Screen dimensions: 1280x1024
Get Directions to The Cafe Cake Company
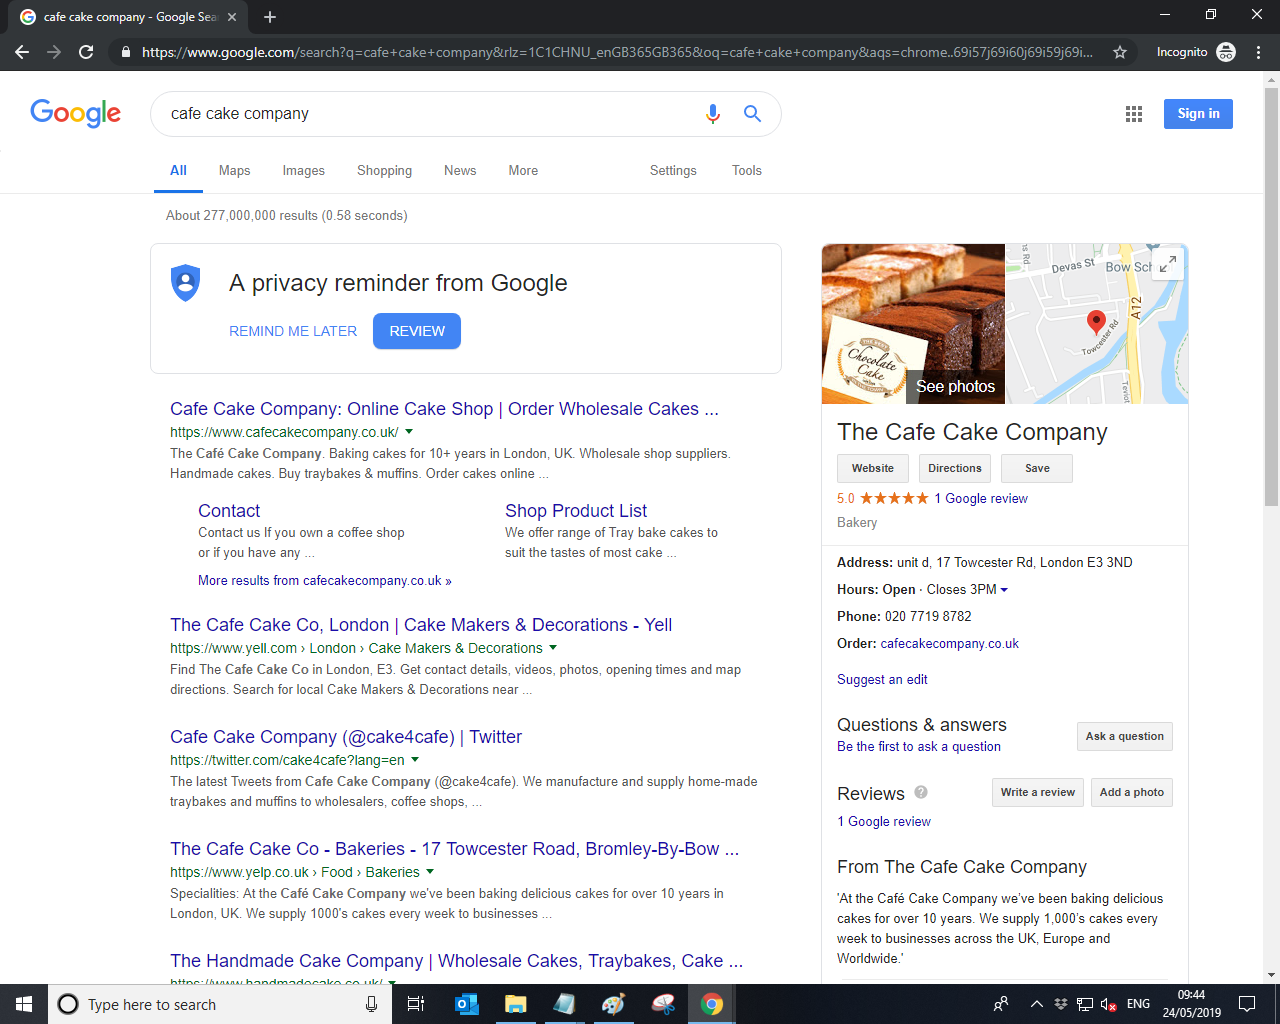tap(955, 468)
